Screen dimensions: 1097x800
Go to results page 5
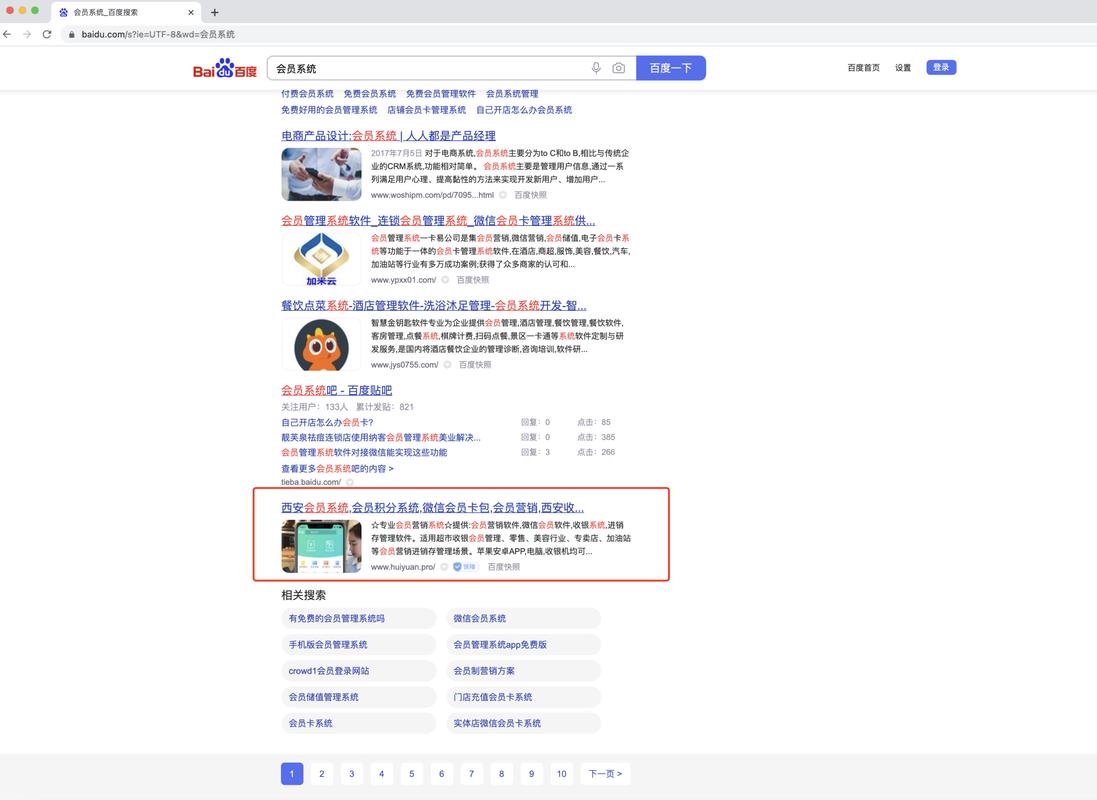point(411,773)
